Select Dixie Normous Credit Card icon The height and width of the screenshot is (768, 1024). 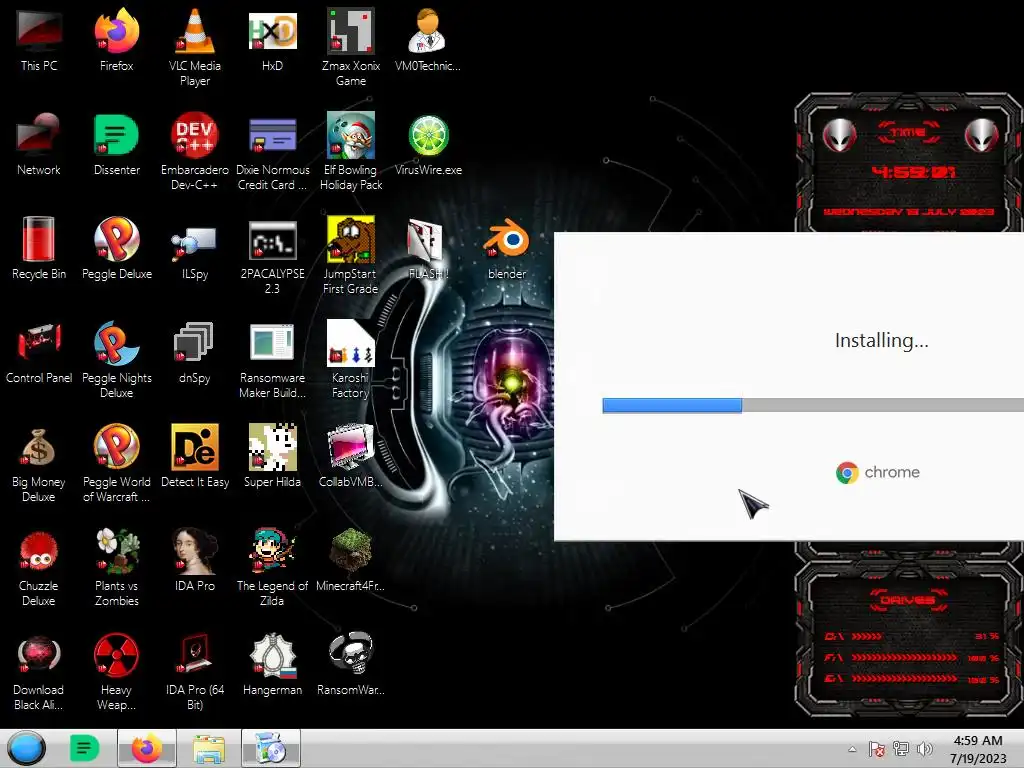[272, 152]
